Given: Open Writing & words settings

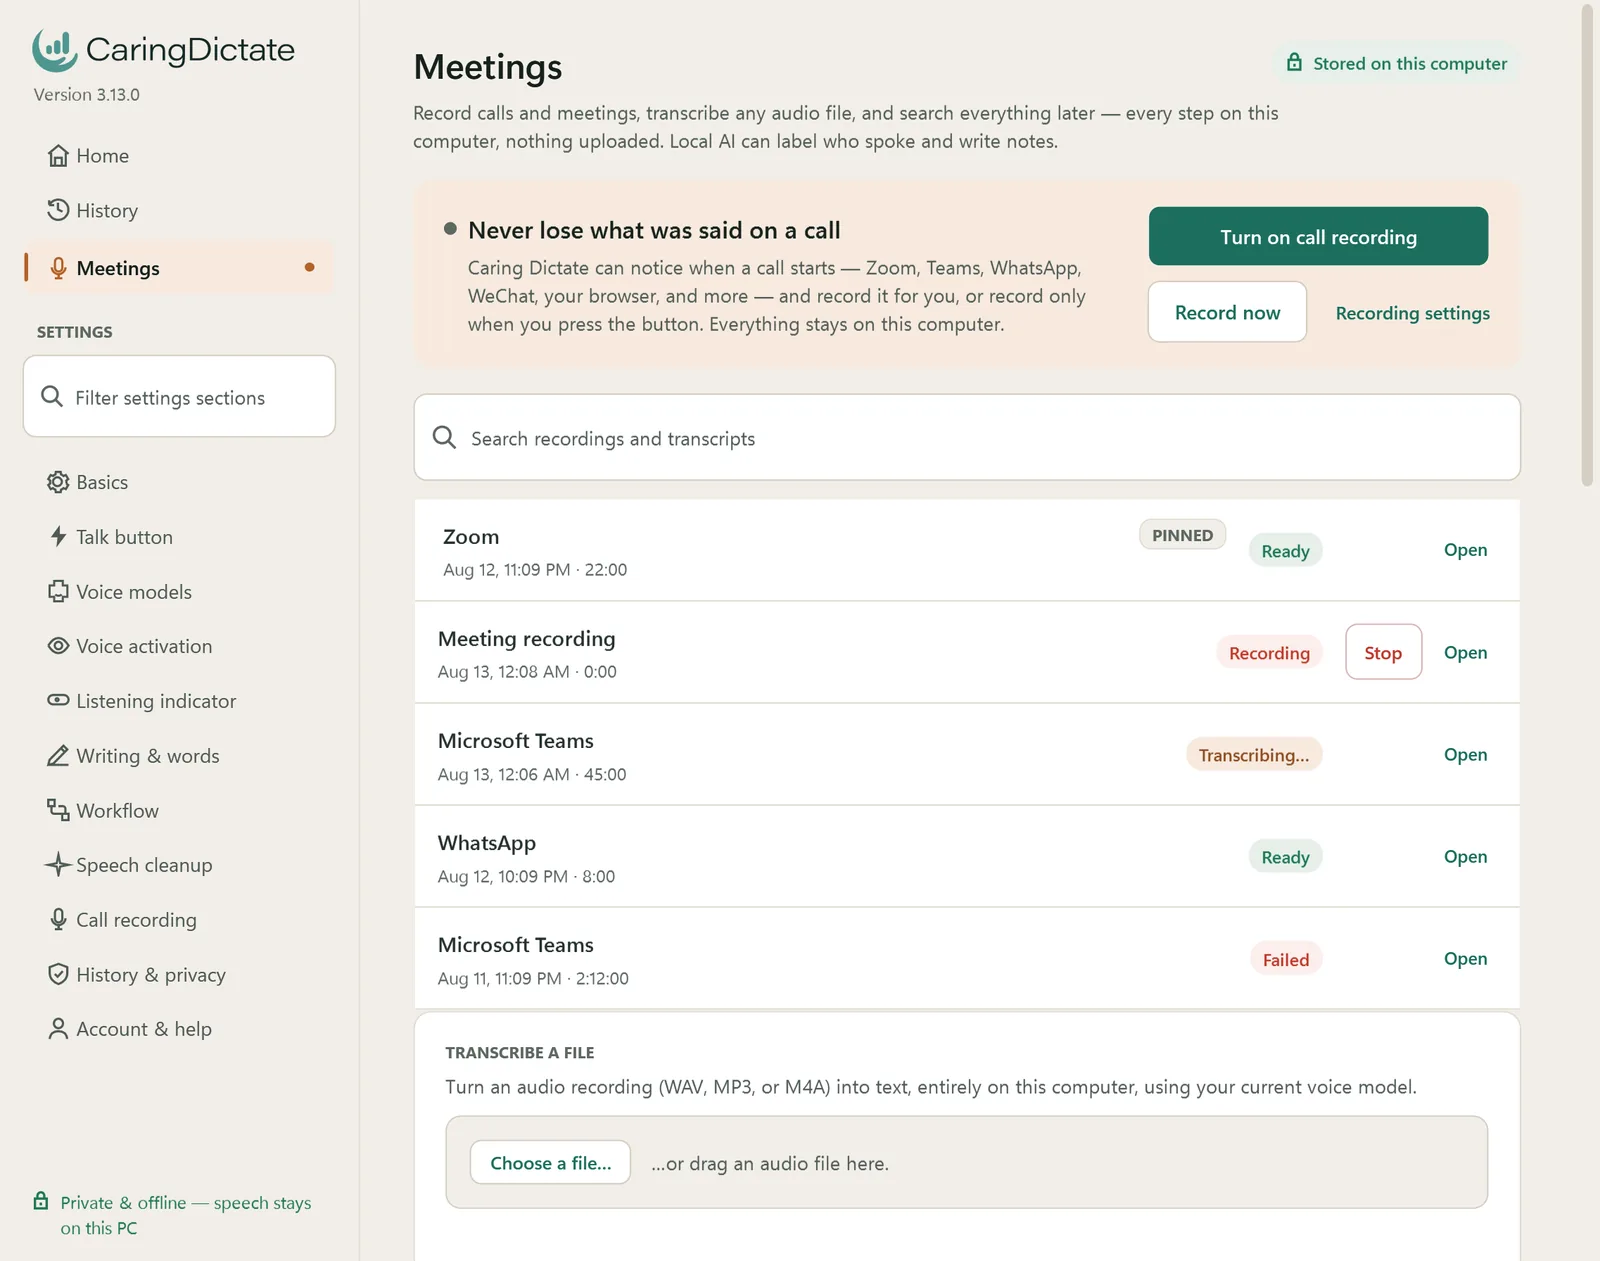Looking at the screenshot, I should point(179,755).
